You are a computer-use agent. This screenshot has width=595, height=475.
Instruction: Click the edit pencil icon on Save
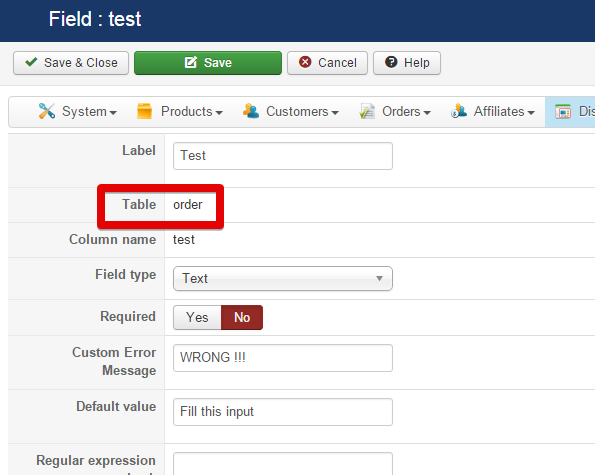(190, 62)
